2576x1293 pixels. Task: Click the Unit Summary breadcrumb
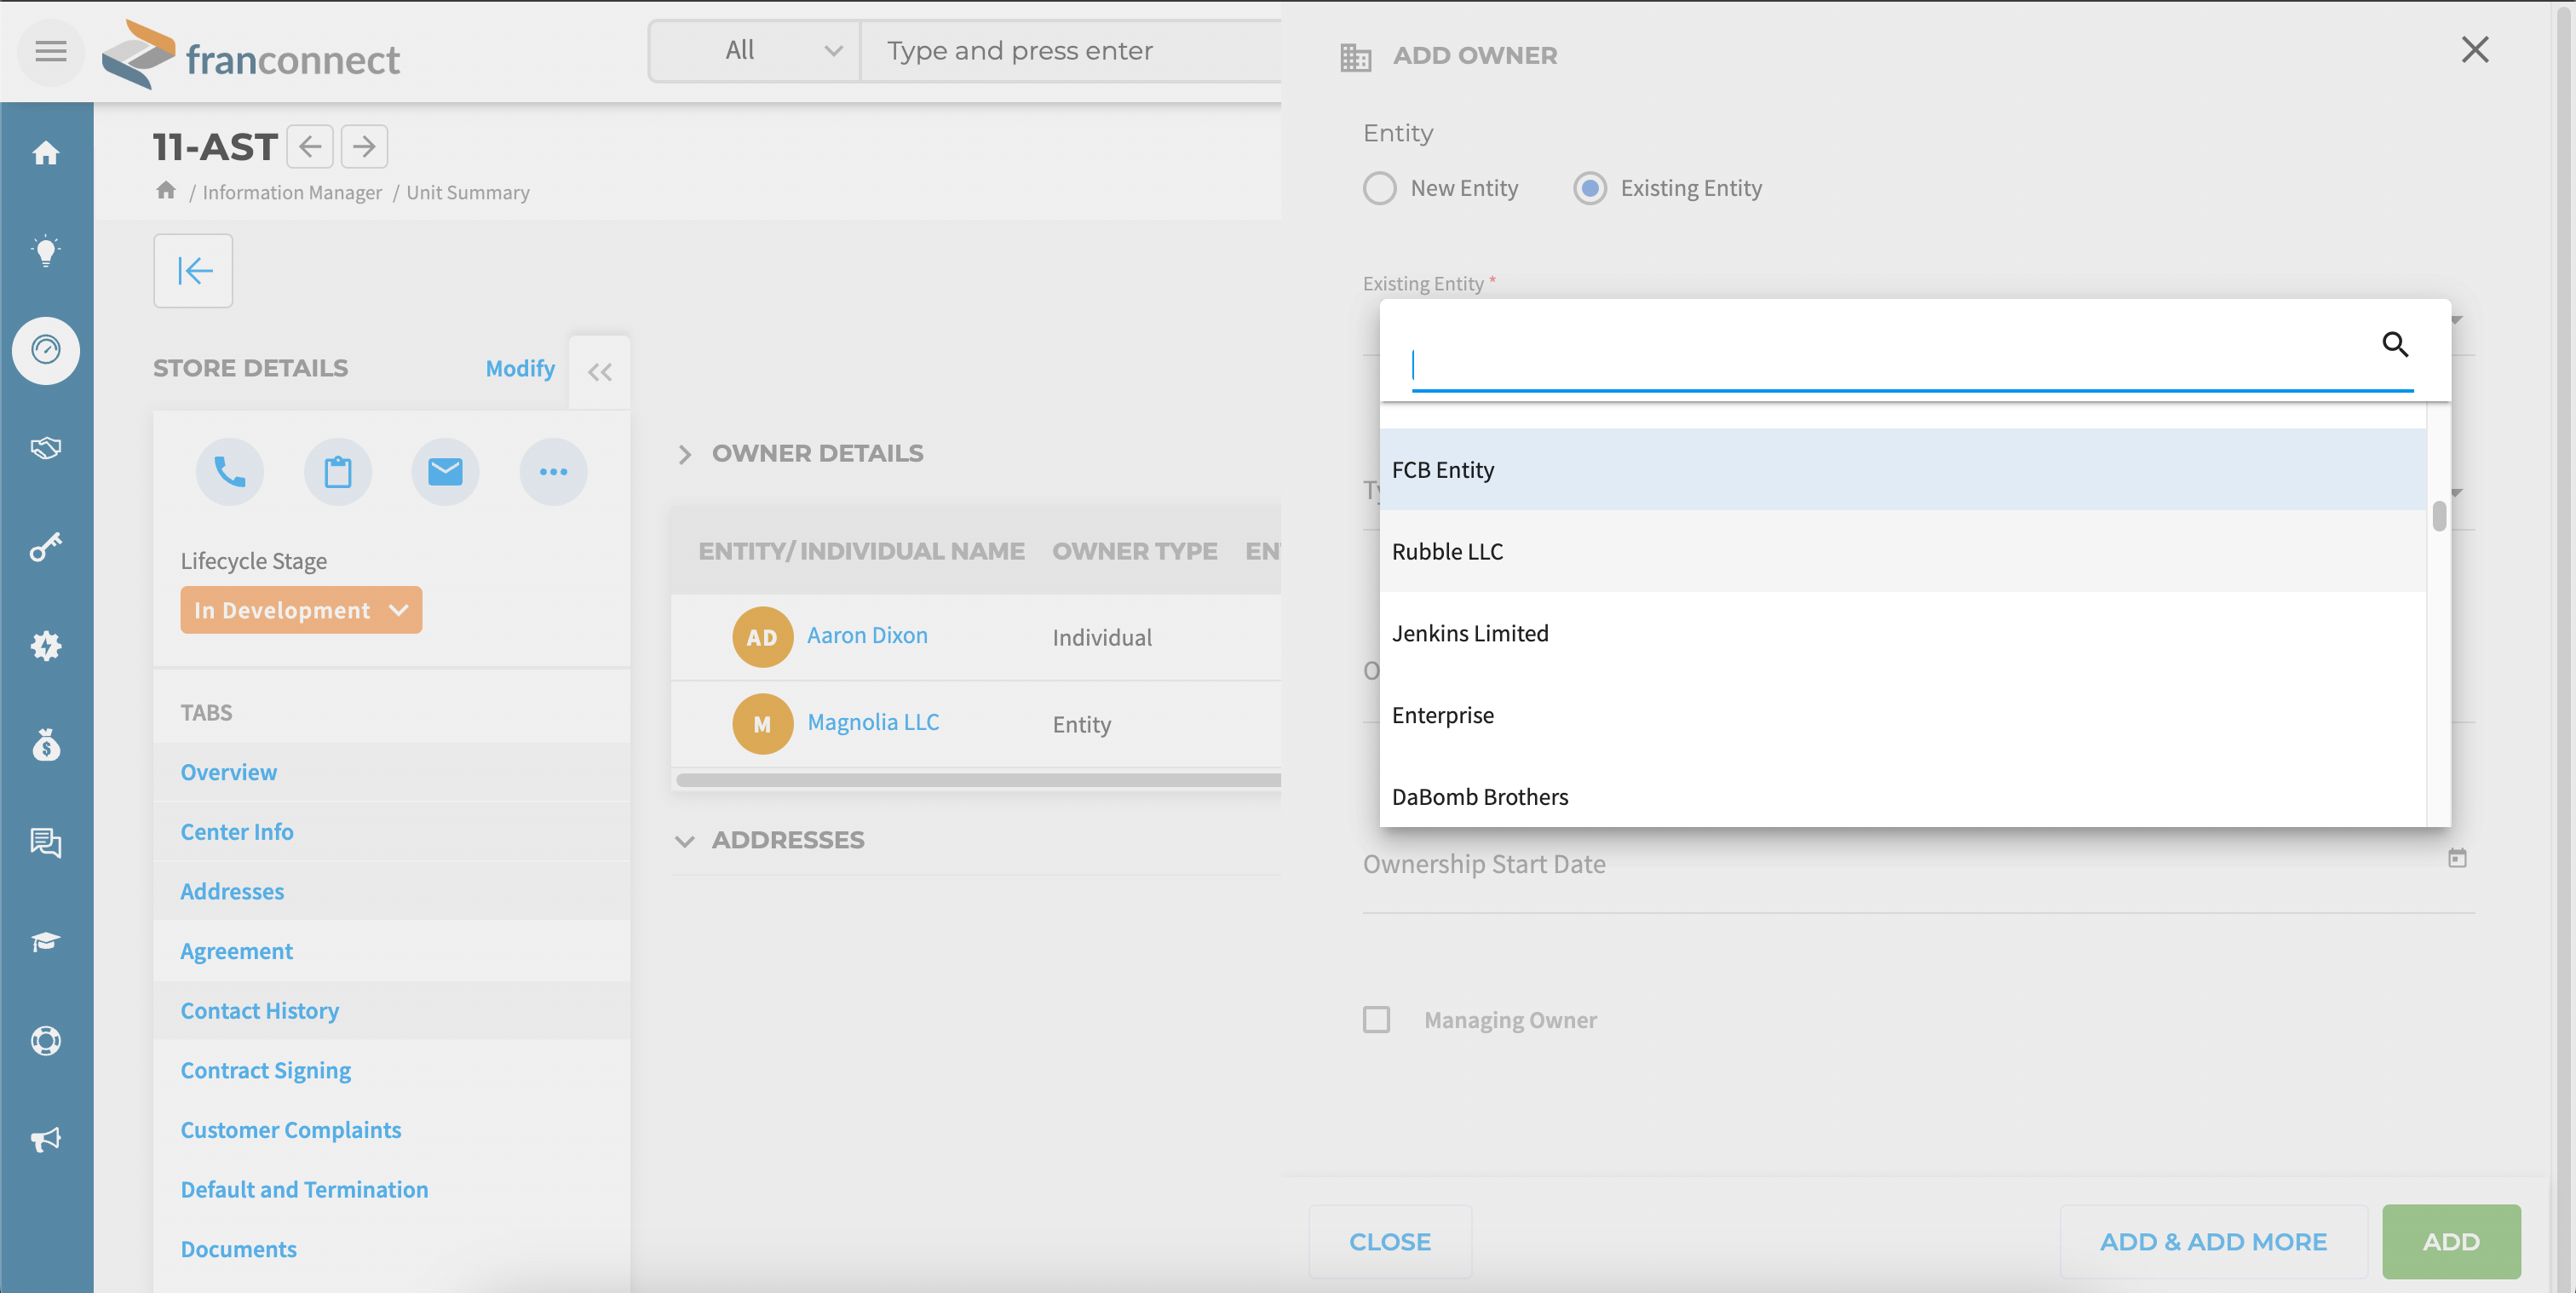[x=468, y=192]
